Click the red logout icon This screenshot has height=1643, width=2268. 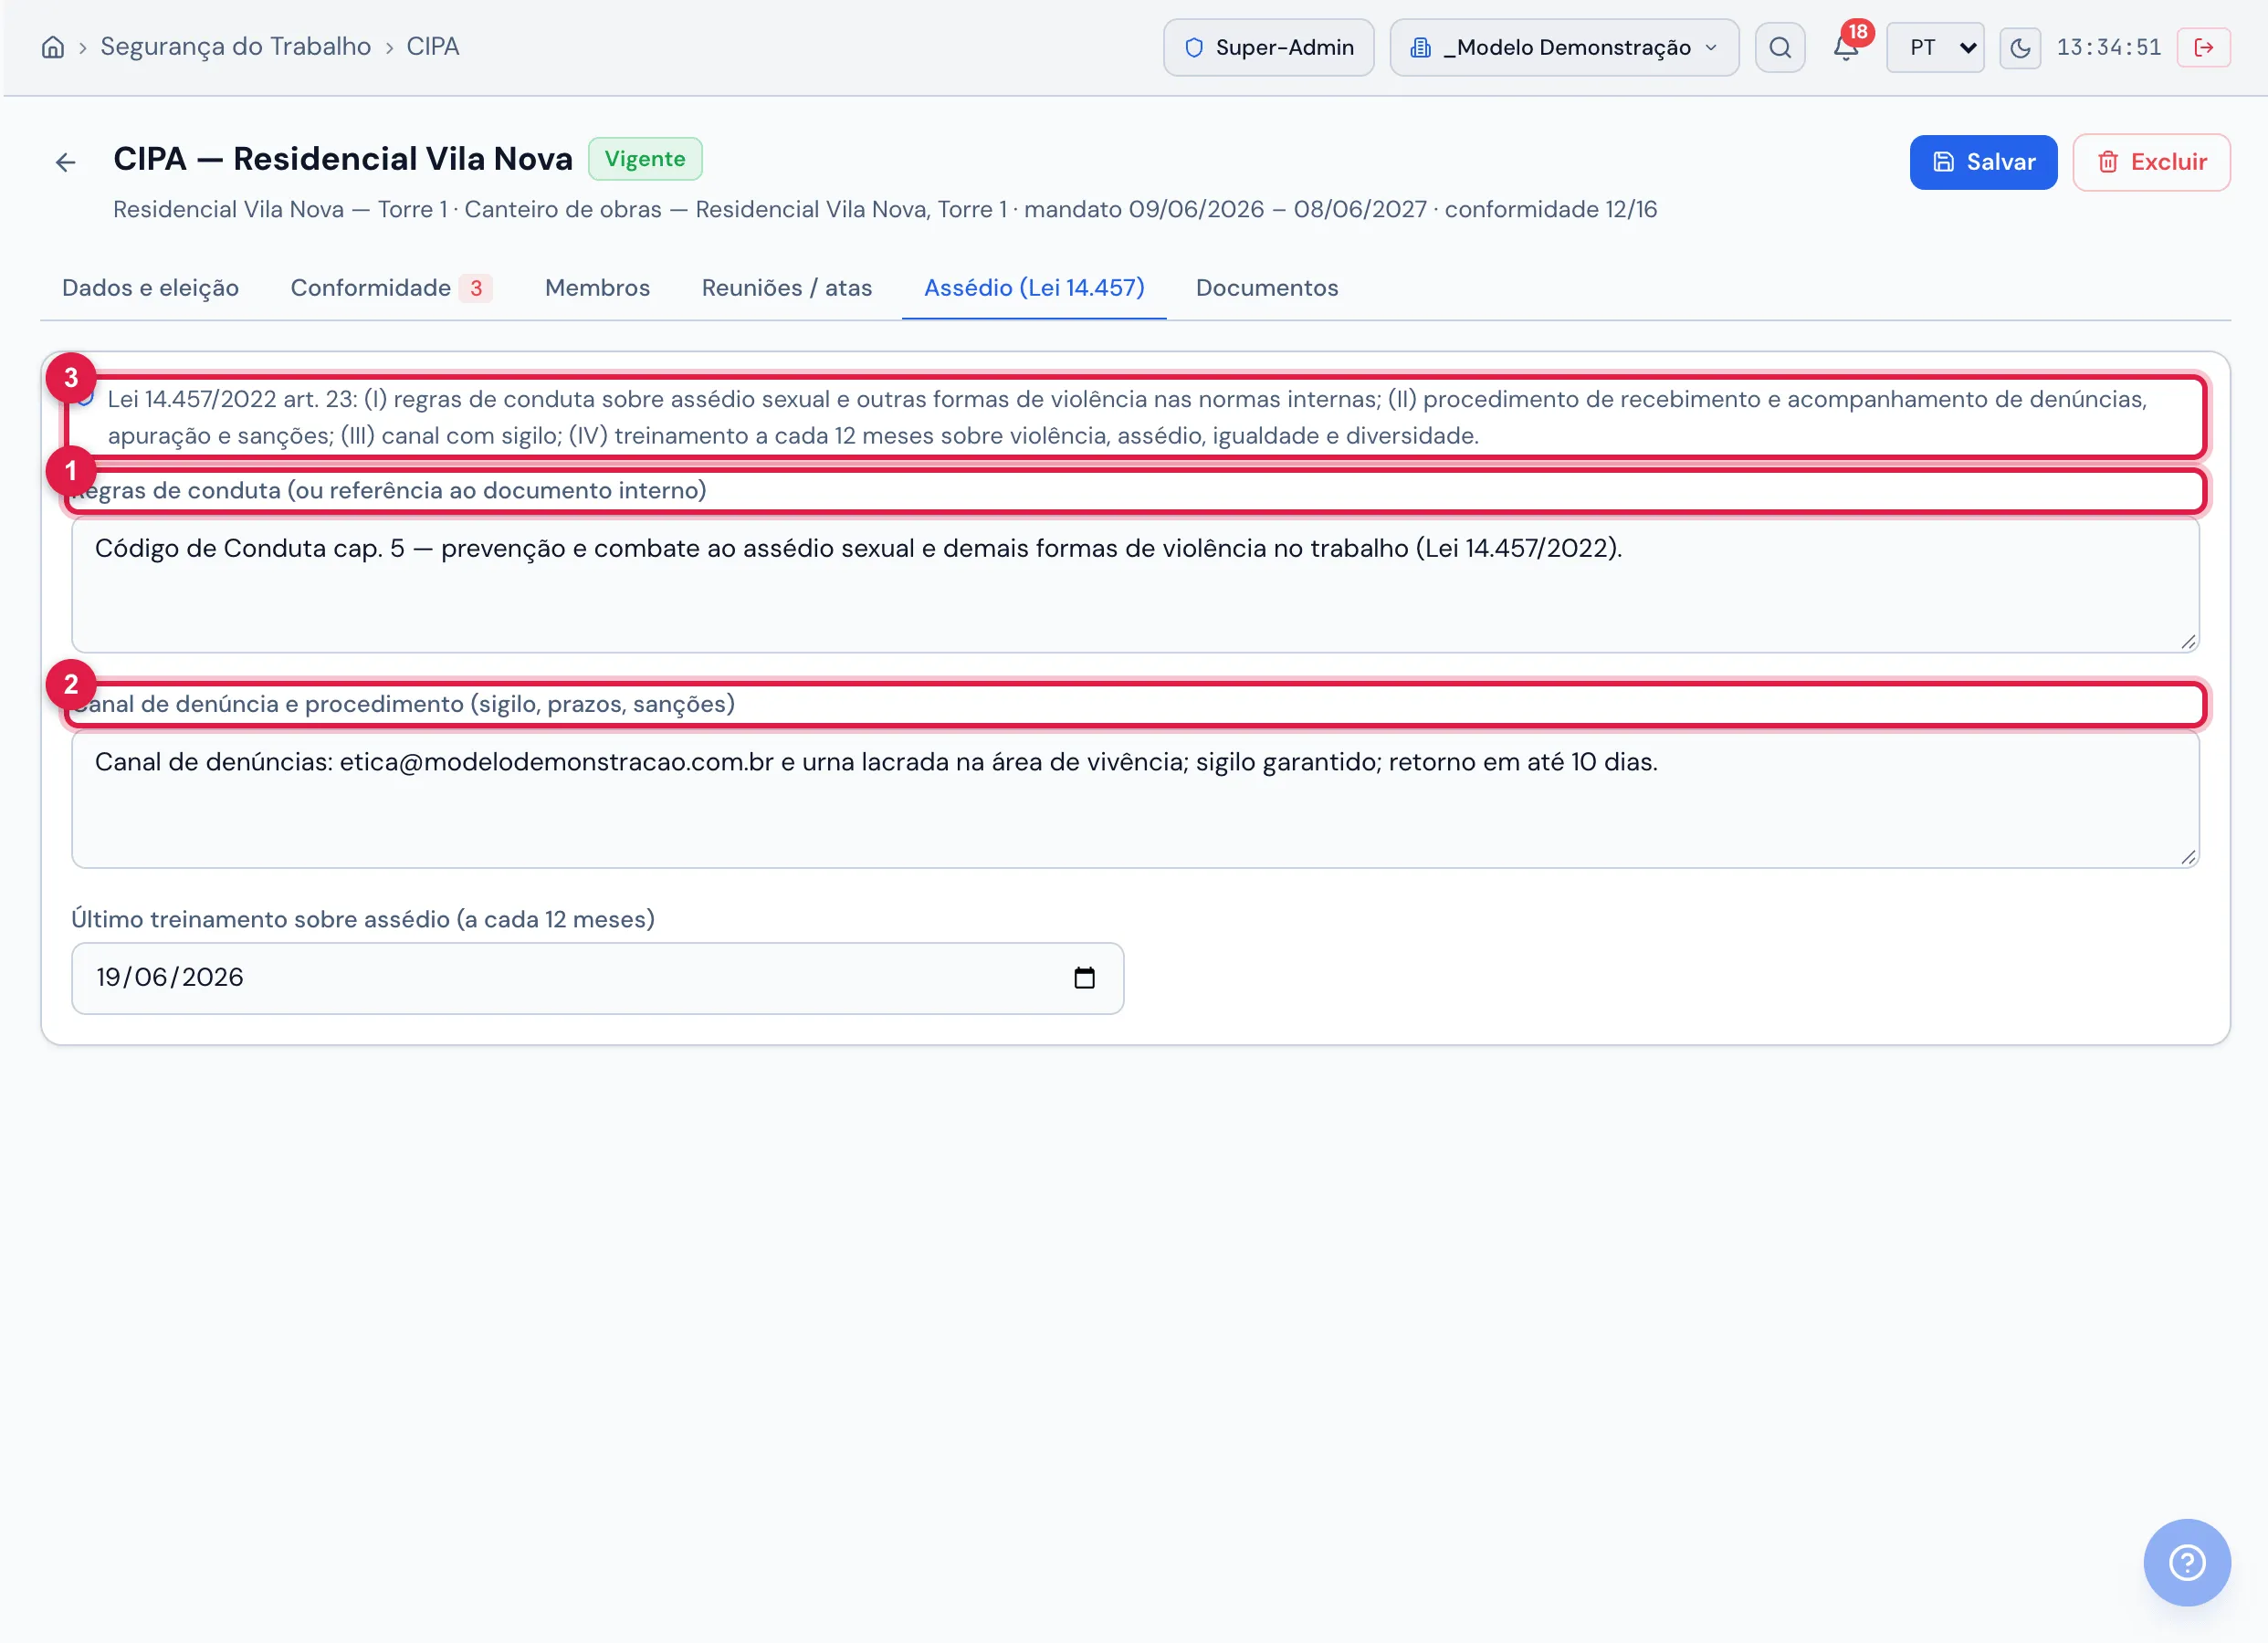(2203, 47)
